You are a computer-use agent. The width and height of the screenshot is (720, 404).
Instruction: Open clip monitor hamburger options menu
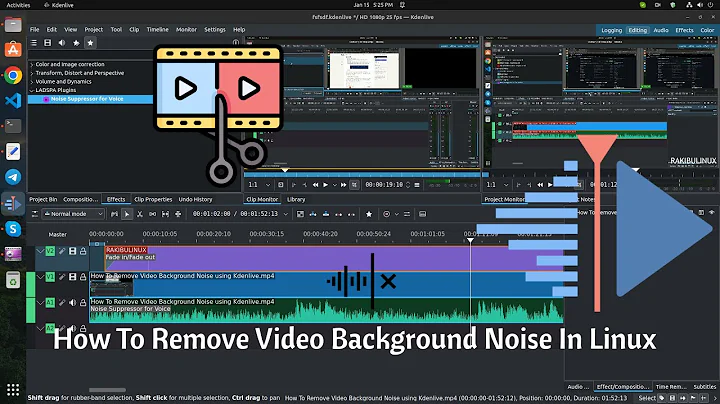[417, 185]
